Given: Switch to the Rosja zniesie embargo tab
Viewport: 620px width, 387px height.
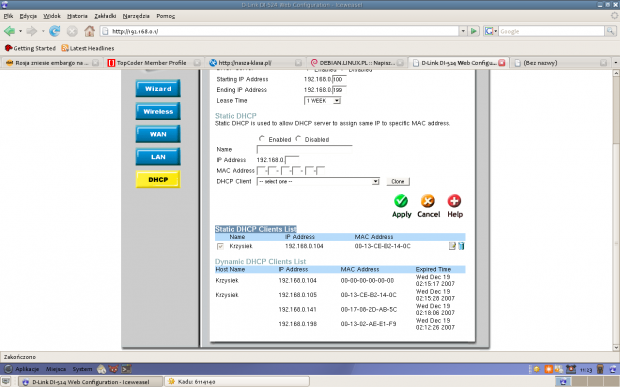Looking at the screenshot, I should point(51,63).
